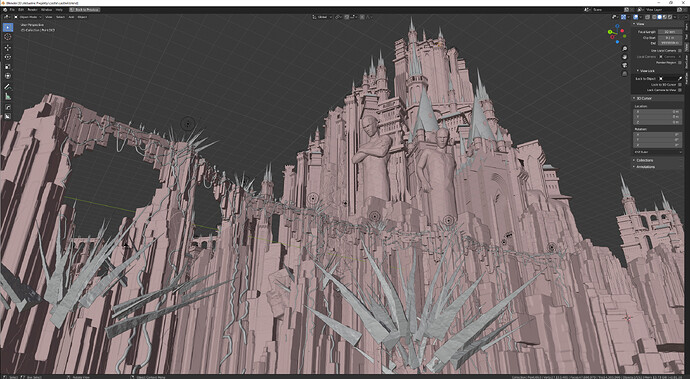Open the viewport Select menu
This screenshot has height=379, width=690.
click(x=60, y=17)
